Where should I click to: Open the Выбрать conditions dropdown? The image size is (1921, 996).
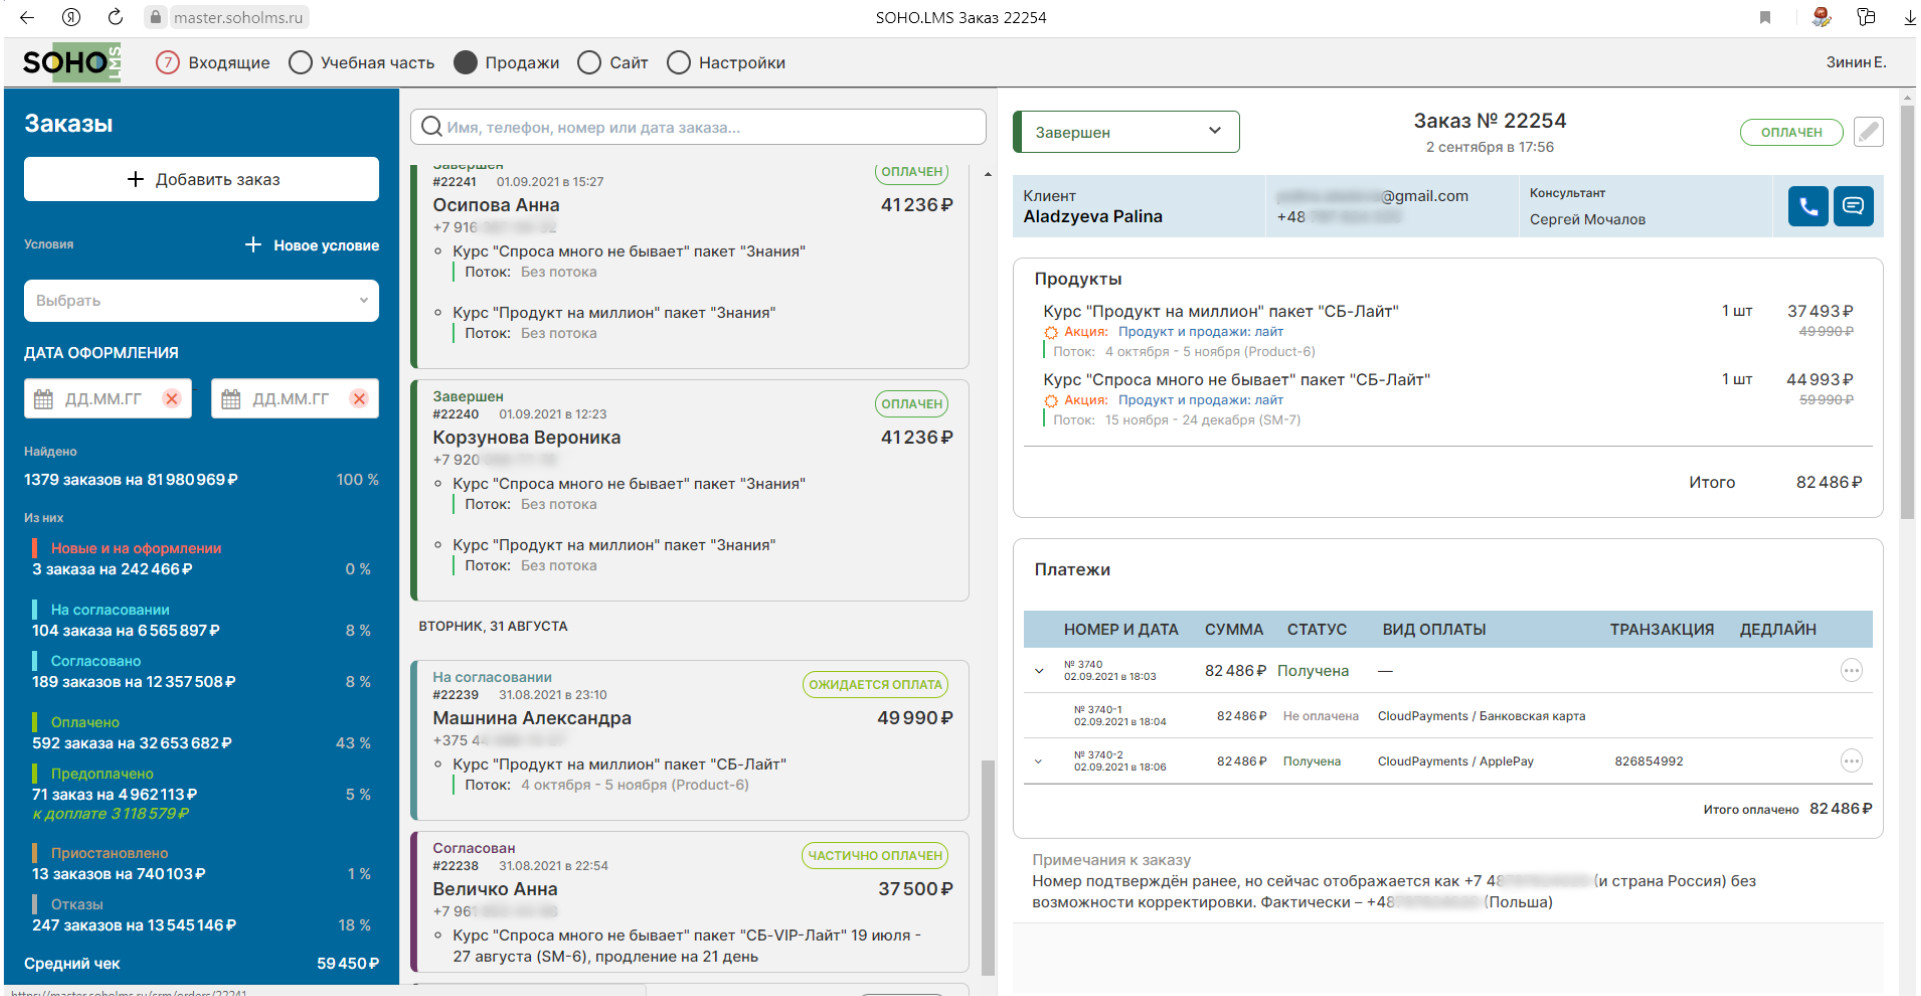[201, 301]
